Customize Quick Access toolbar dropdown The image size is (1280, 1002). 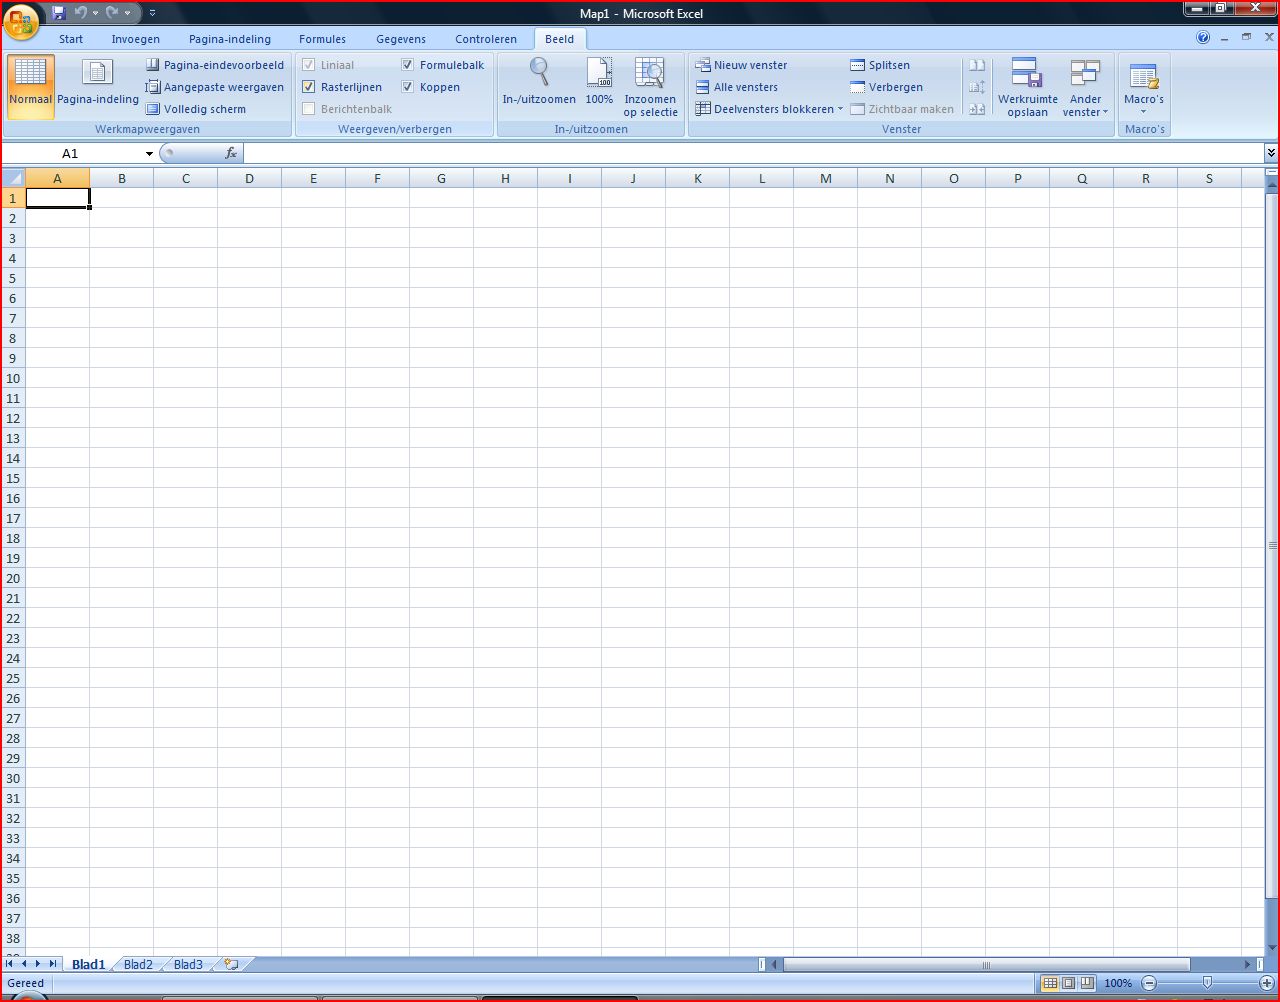coord(153,13)
